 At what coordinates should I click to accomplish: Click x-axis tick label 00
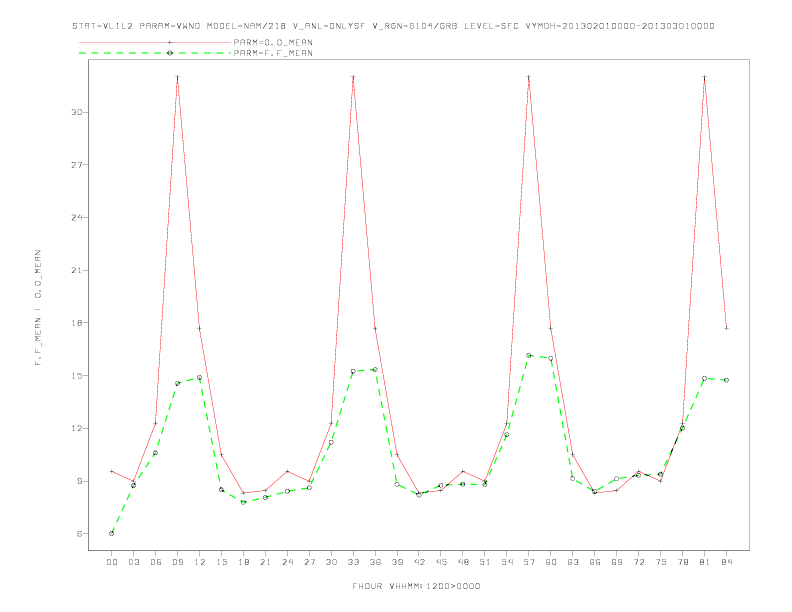pyautogui.click(x=112, y=562)
